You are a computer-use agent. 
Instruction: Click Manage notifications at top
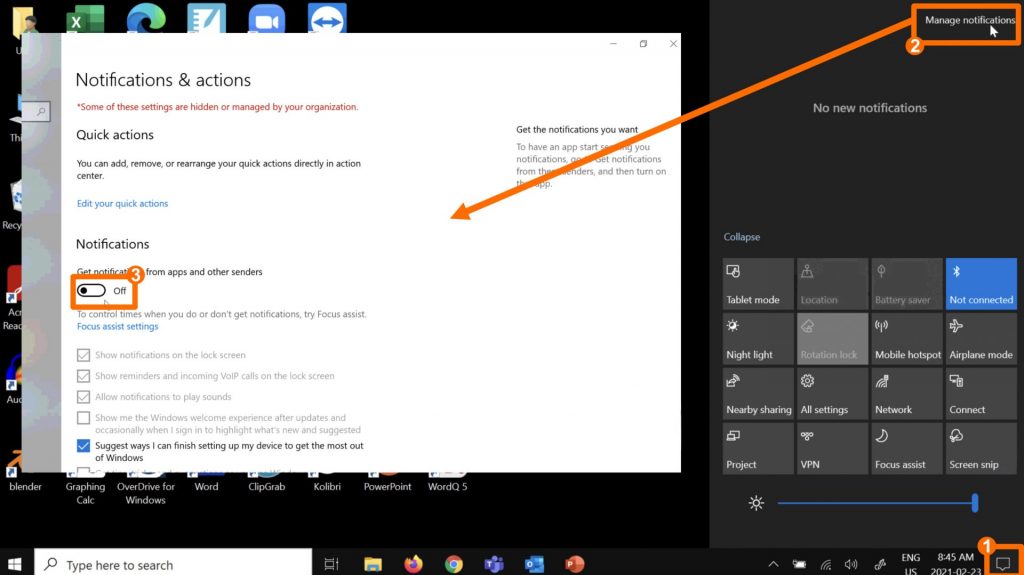(x=969, y=20)
